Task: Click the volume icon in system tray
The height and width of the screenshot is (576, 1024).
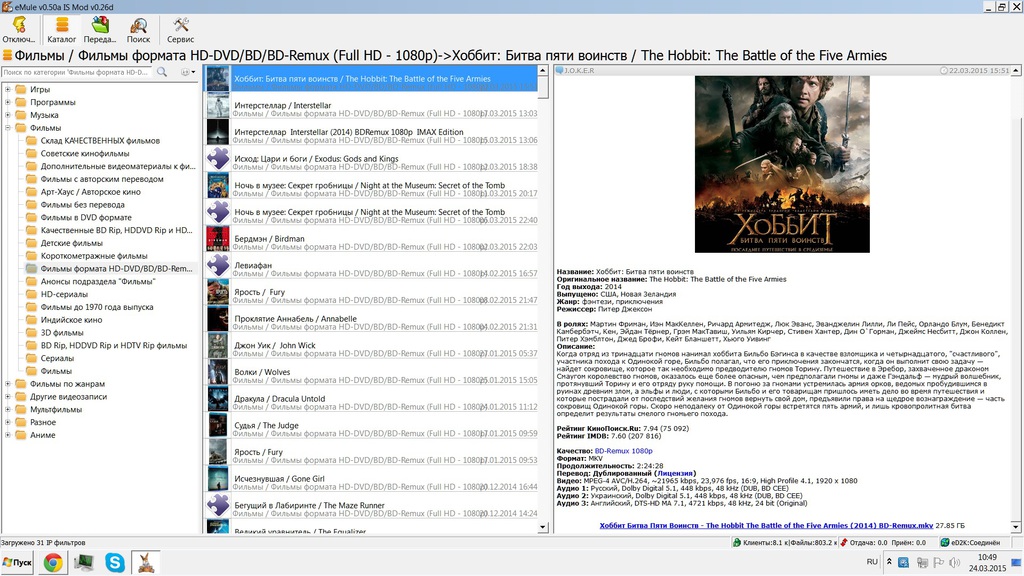Action: pyautogui.click(x=954, y=562)
